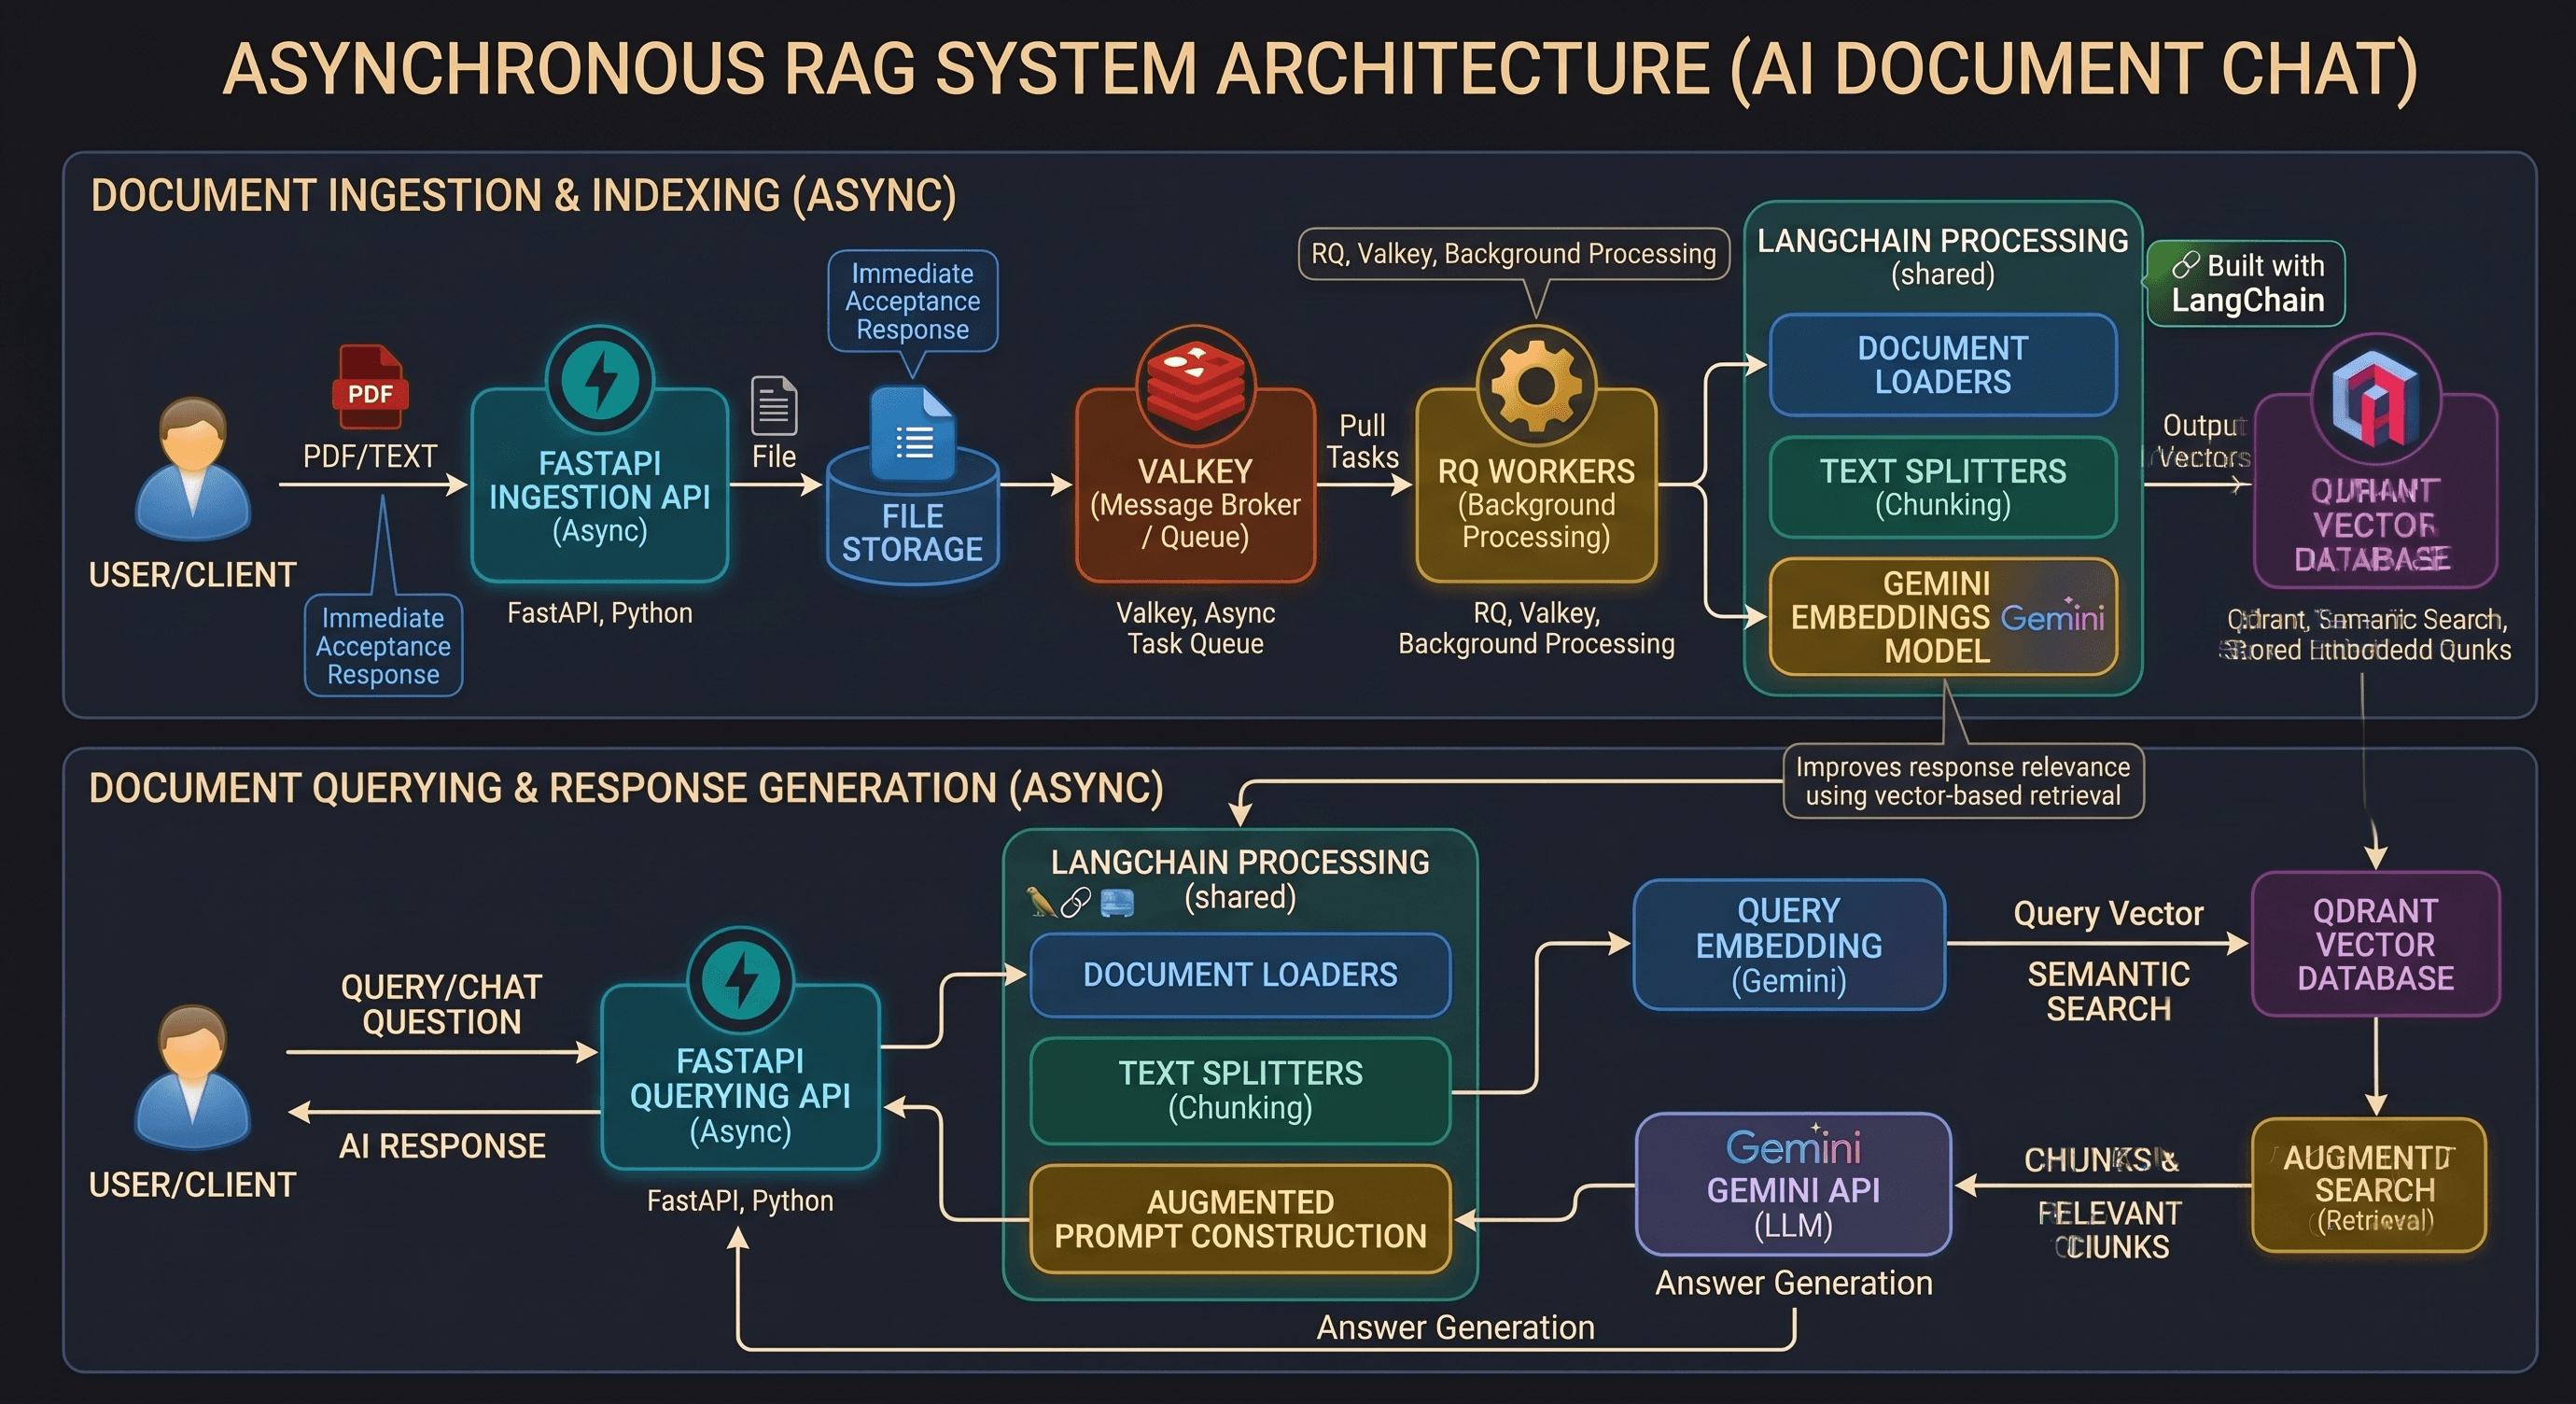Select the upper Qdrant Vector Database box
The height and width of the screenshot is (1404, 2576).
tap(2375, 490)
